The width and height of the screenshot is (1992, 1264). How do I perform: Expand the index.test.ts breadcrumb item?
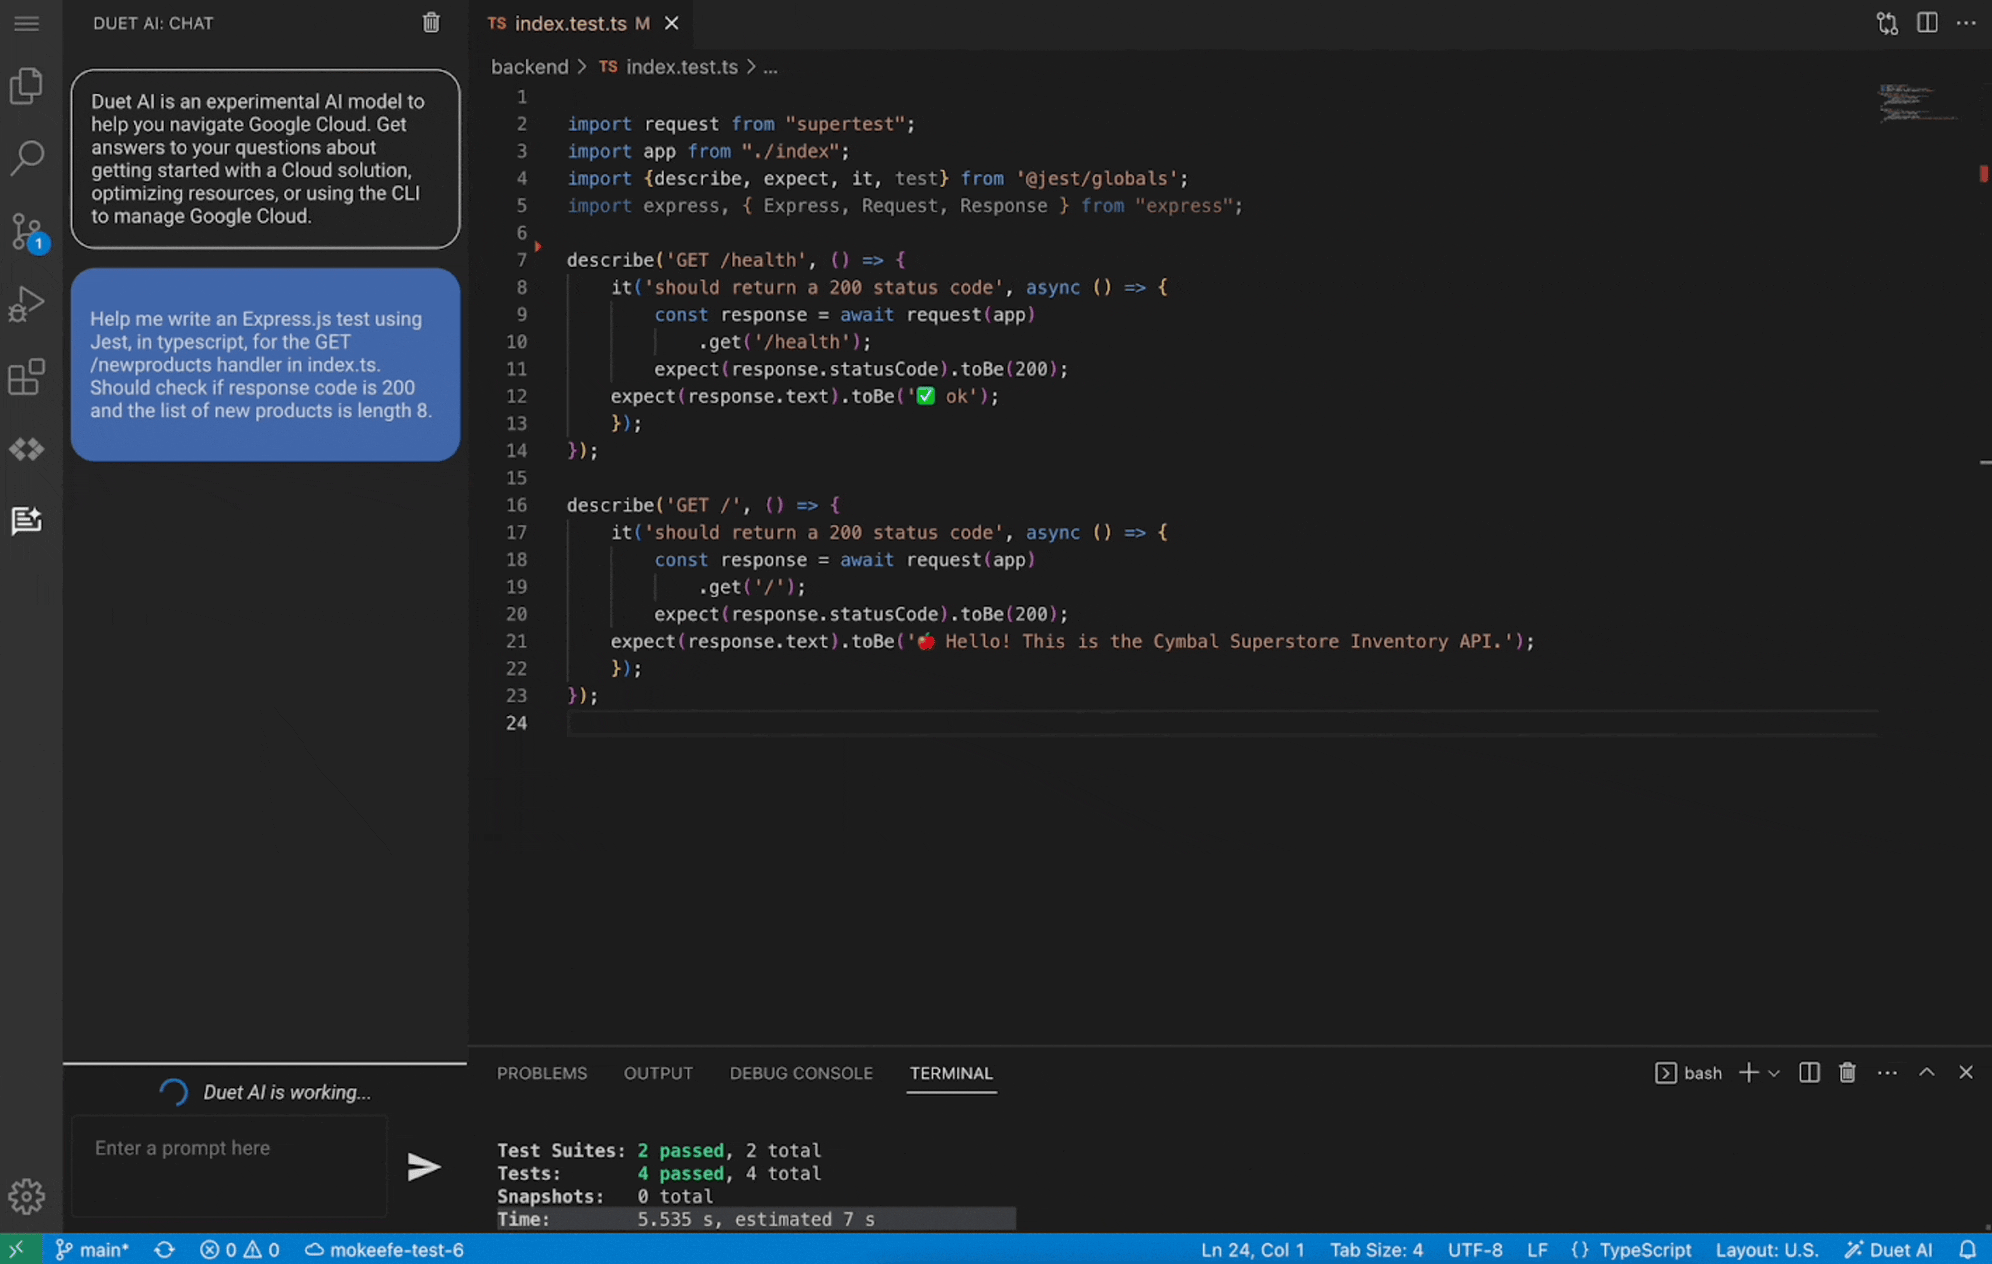click(x=679, y=67)
